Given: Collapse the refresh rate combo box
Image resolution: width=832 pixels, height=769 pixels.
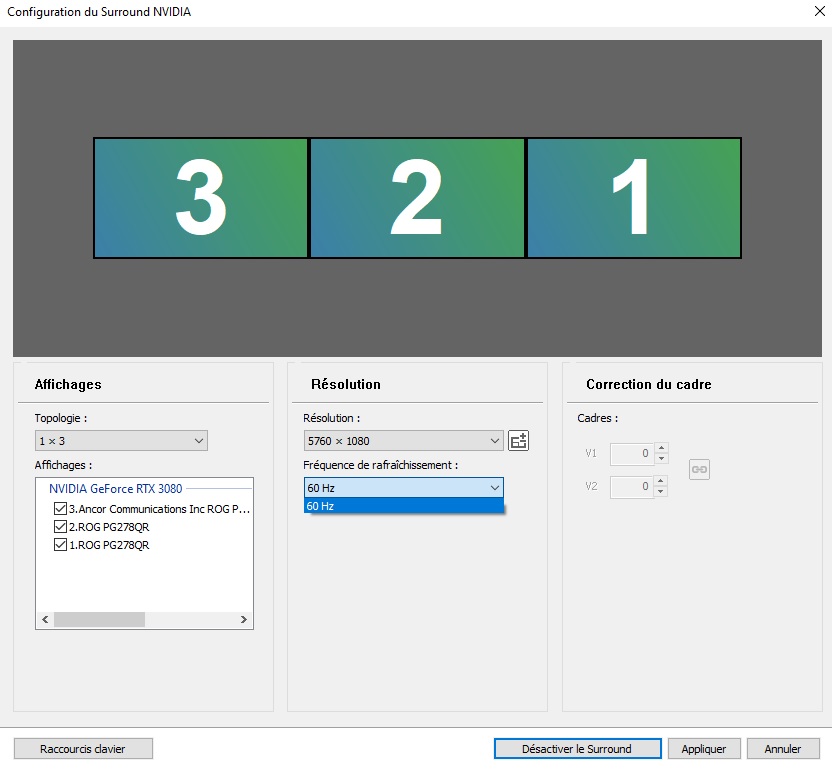Looking at the screenshot, I should coord(404,487).
